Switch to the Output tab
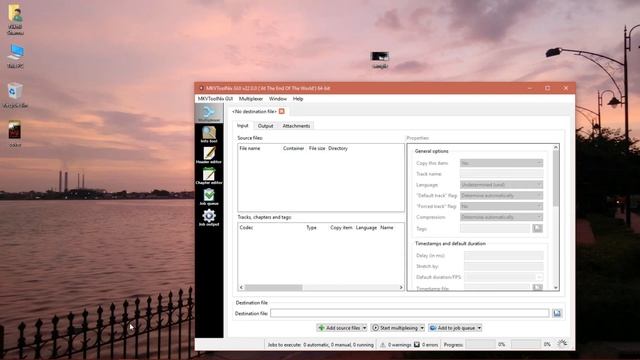The height and width of the screenshot is (360, 640). [265, 126]
